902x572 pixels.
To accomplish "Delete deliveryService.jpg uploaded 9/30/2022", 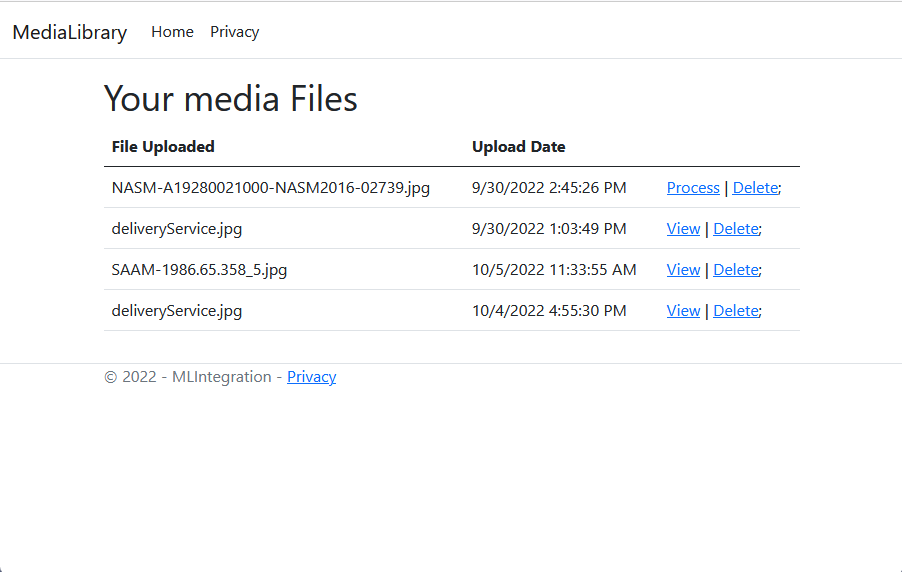I will pyautogui.click(x=736, y=228).
